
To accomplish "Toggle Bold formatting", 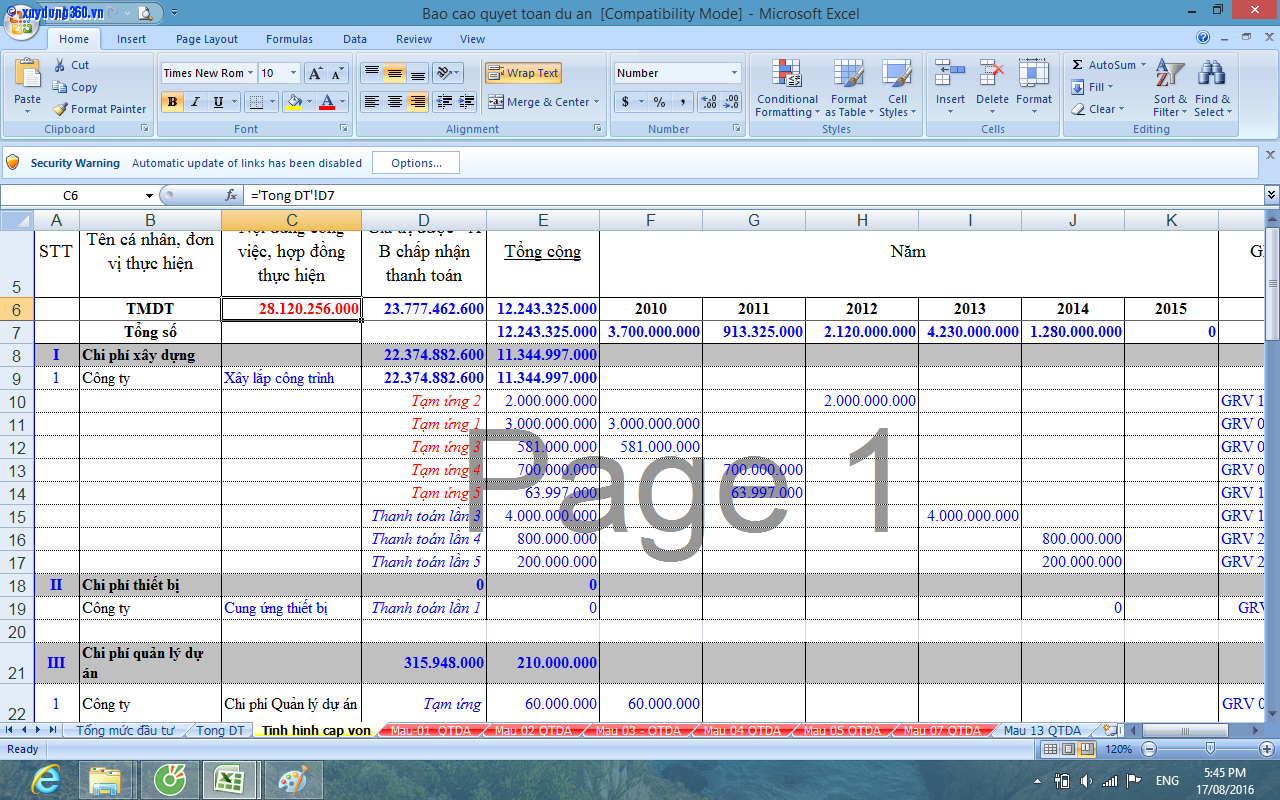I will pos(172,102).
